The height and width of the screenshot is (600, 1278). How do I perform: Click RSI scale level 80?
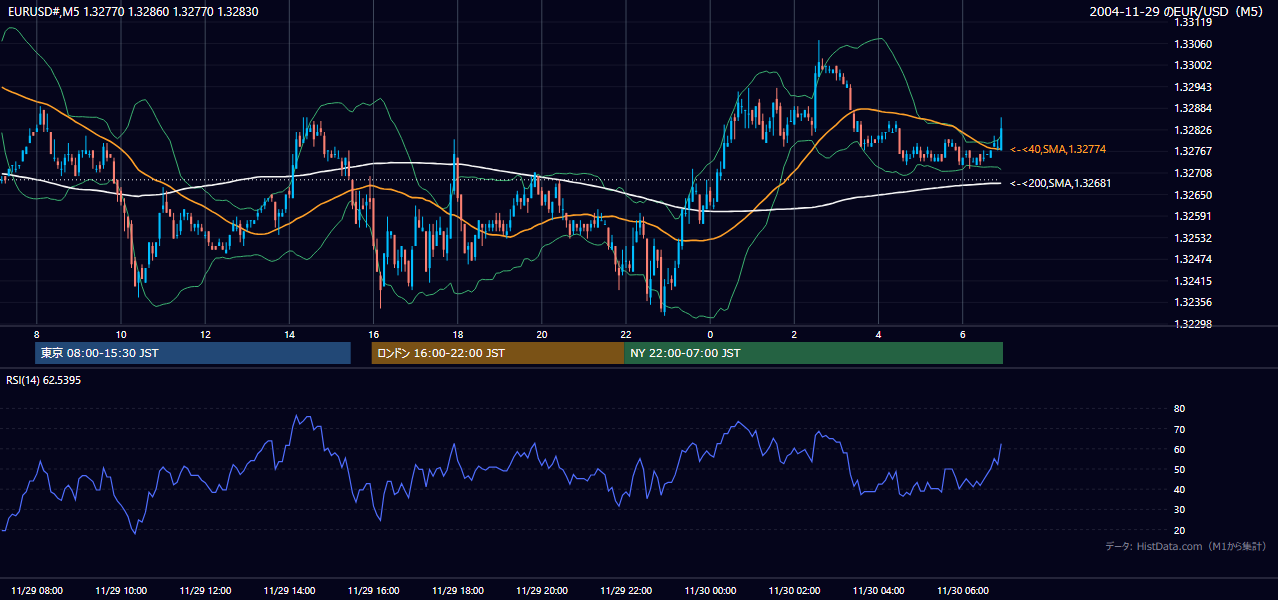pos(1179,409)
